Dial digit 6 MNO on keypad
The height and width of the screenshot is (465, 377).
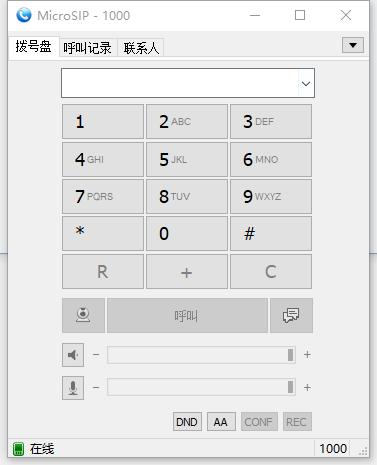[271, 160]
